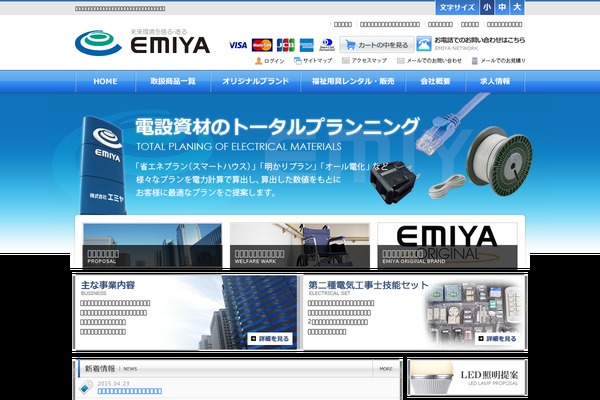The image size is (600, 400).
Task: Open the EMIYA ORIGINAL BRAND card
Action: [x=447, y=245]
